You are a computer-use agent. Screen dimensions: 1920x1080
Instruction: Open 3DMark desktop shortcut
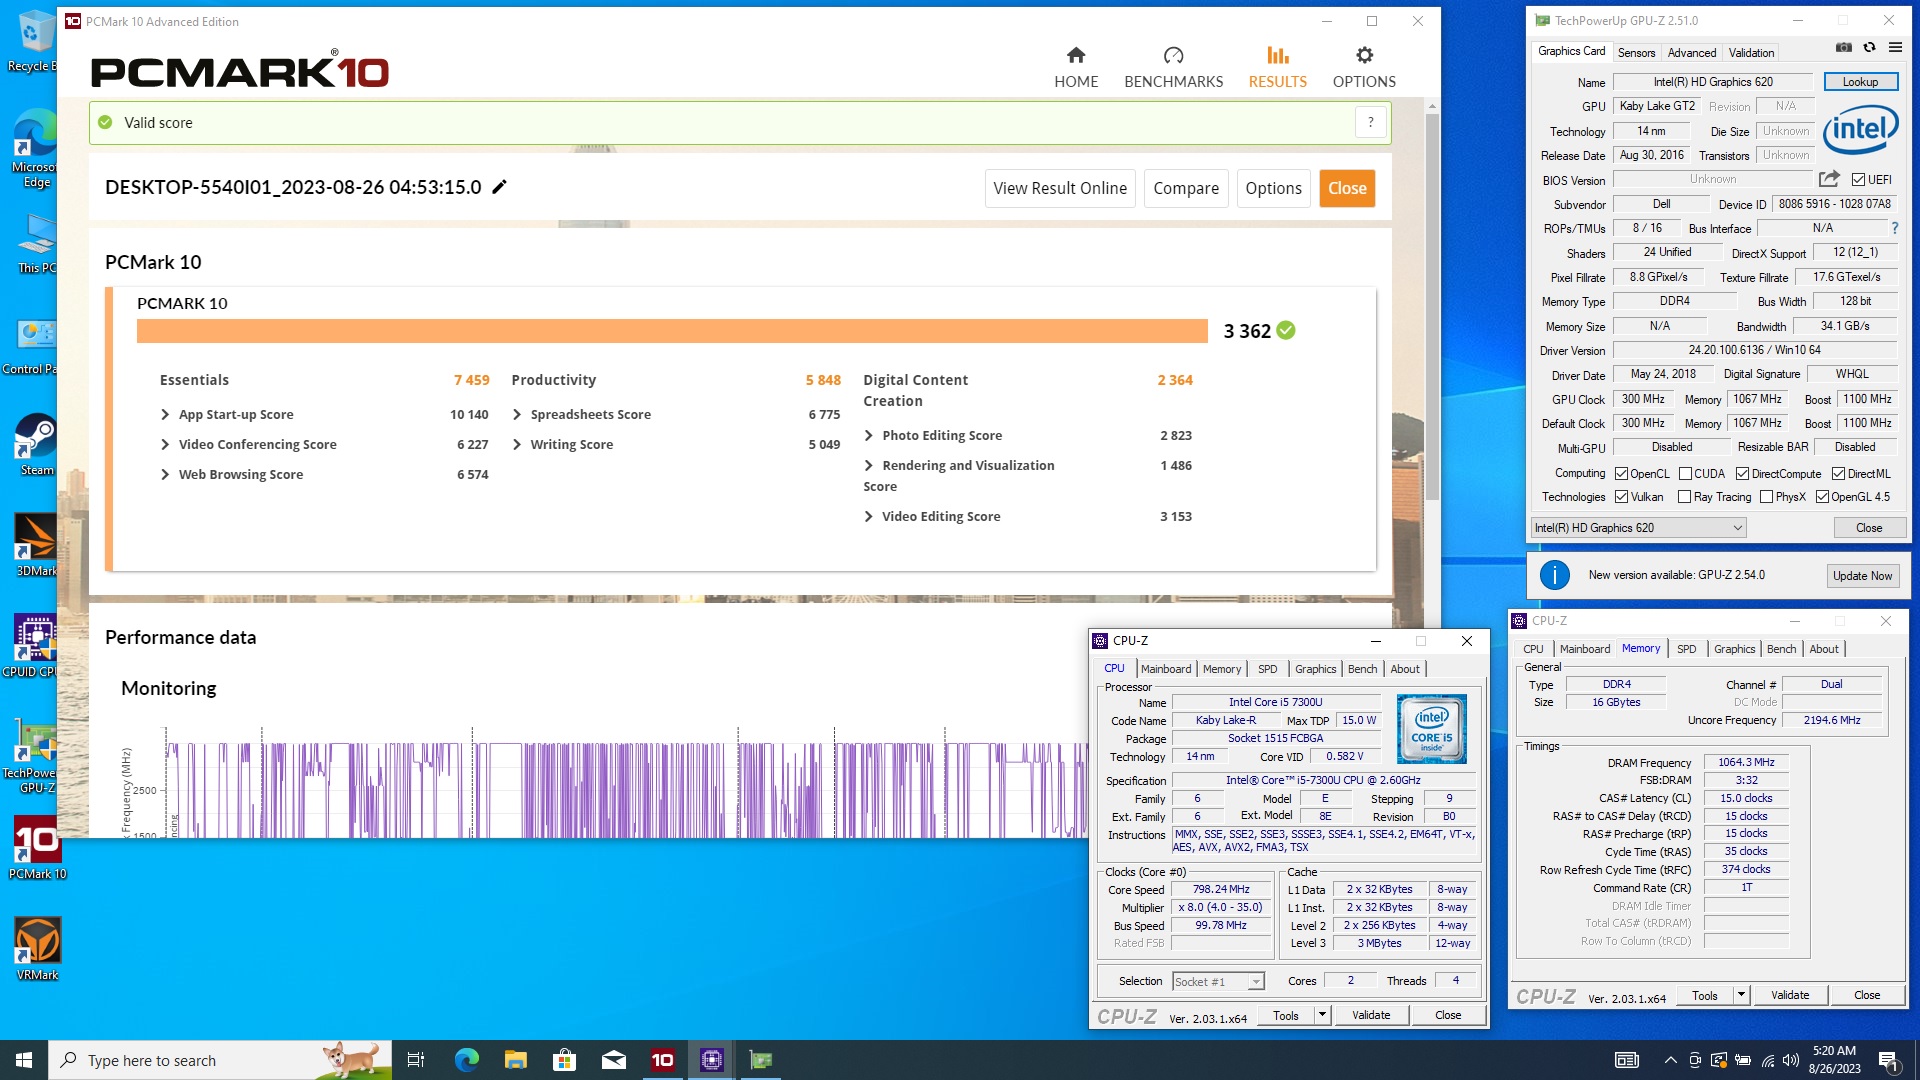[35, 546]
